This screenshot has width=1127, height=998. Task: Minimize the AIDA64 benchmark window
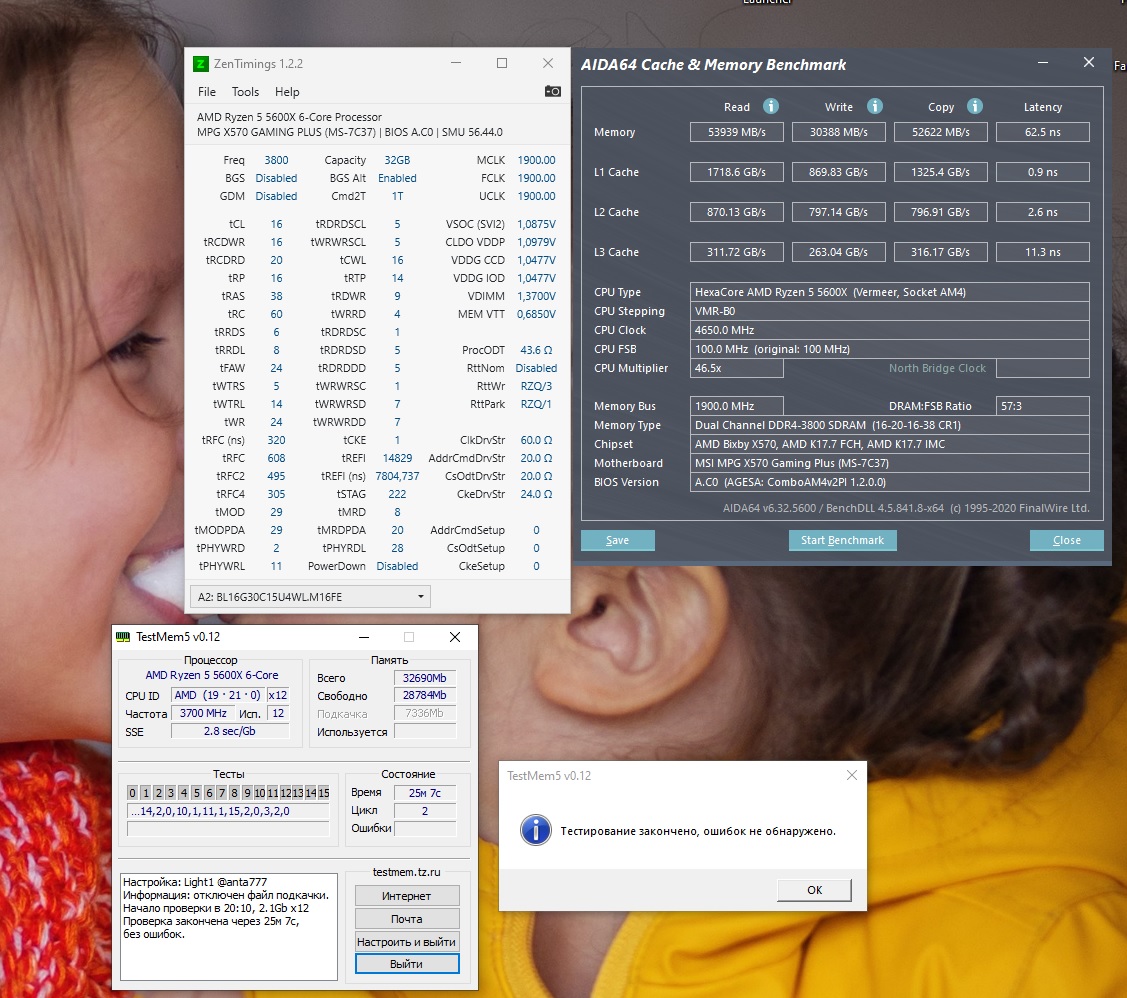point(1043,63)
